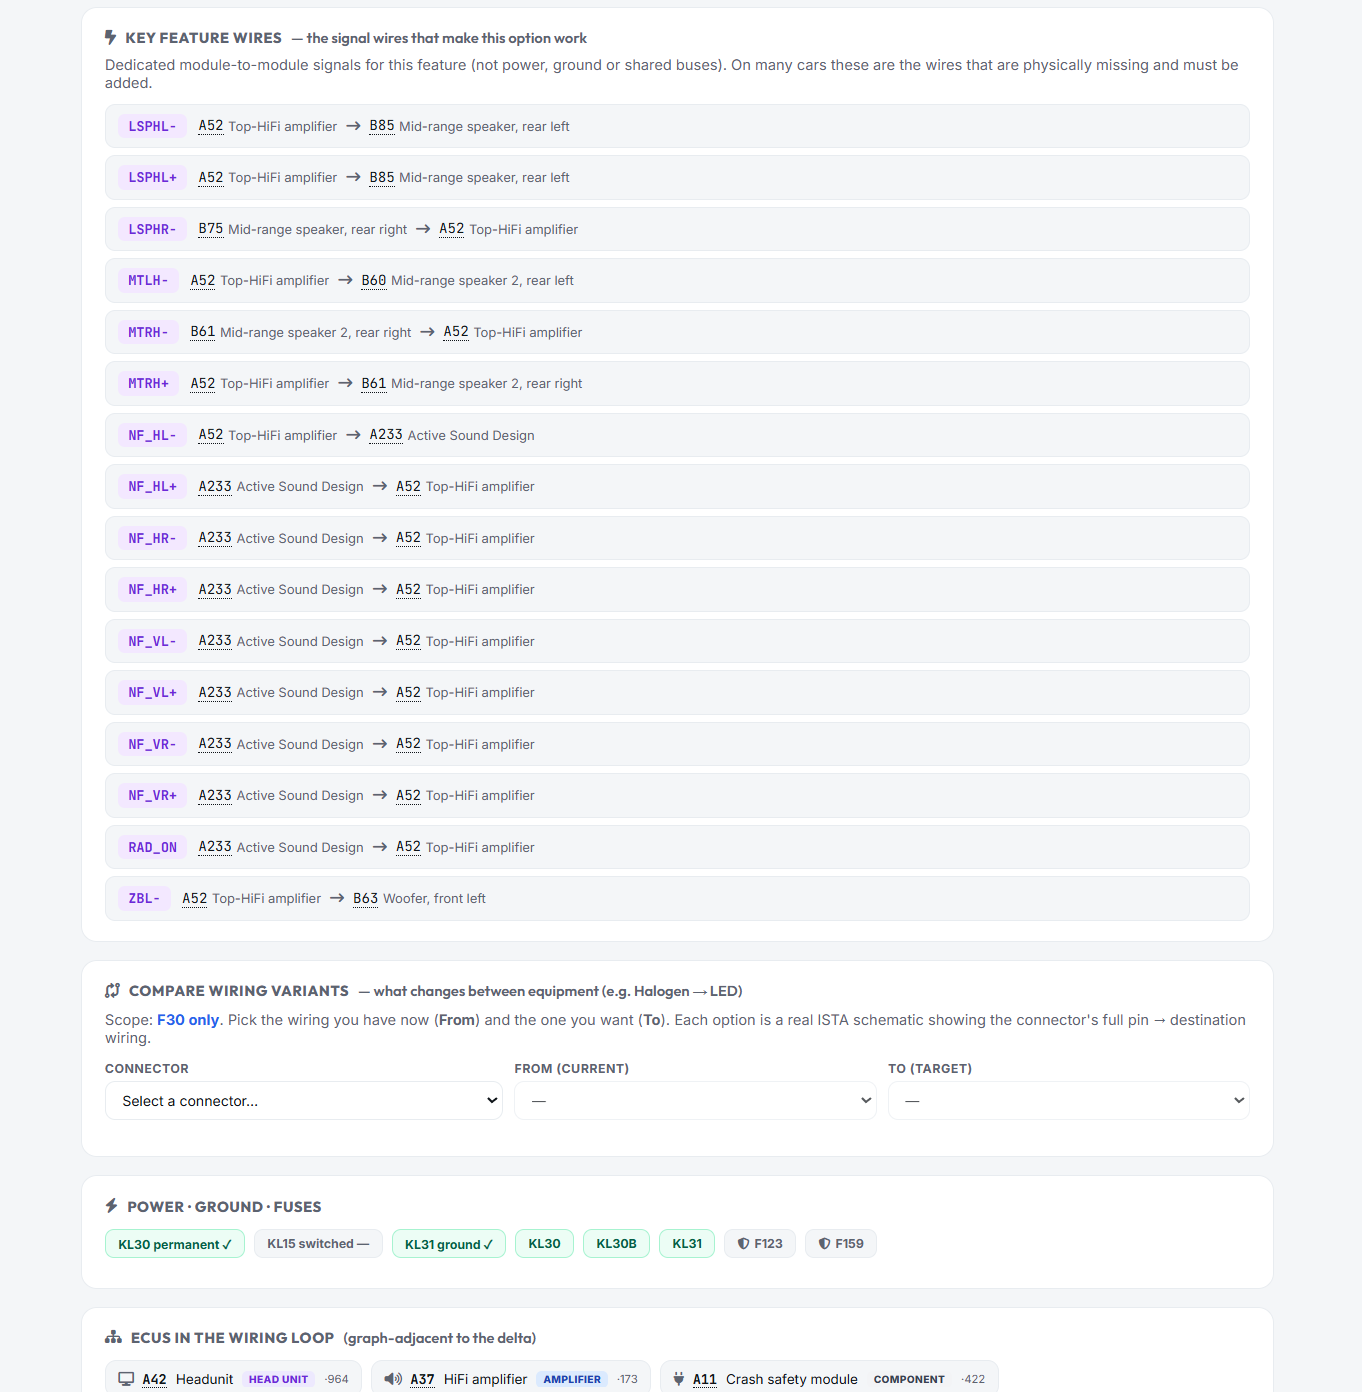Click the compare icon beside Compare Wiring Variants
This screenshot has height=1392, width=1362.
113,991
